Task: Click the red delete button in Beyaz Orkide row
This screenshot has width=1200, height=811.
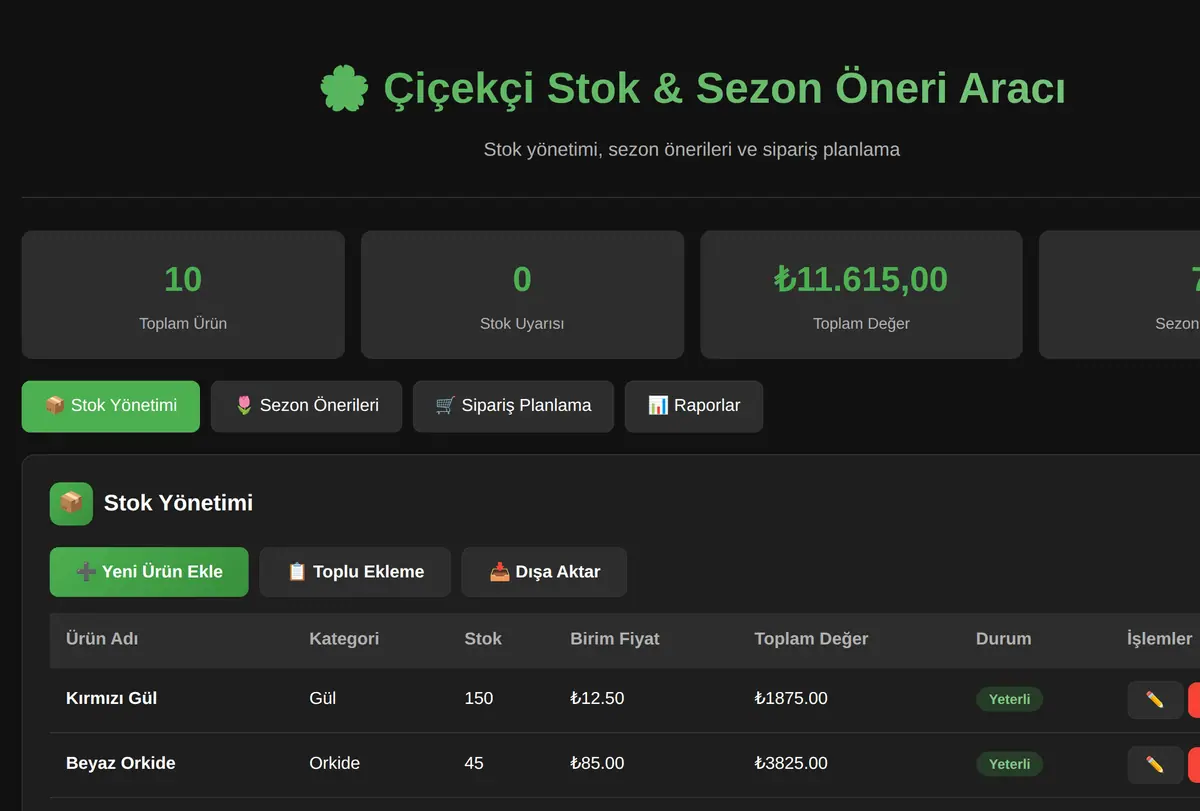Action: coord(1194,765)
